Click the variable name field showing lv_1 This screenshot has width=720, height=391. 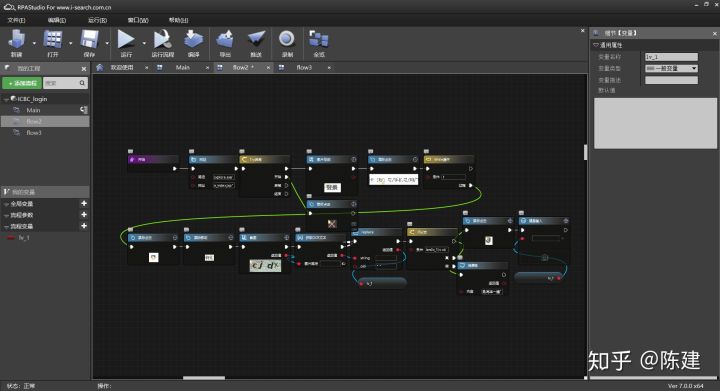671,57
